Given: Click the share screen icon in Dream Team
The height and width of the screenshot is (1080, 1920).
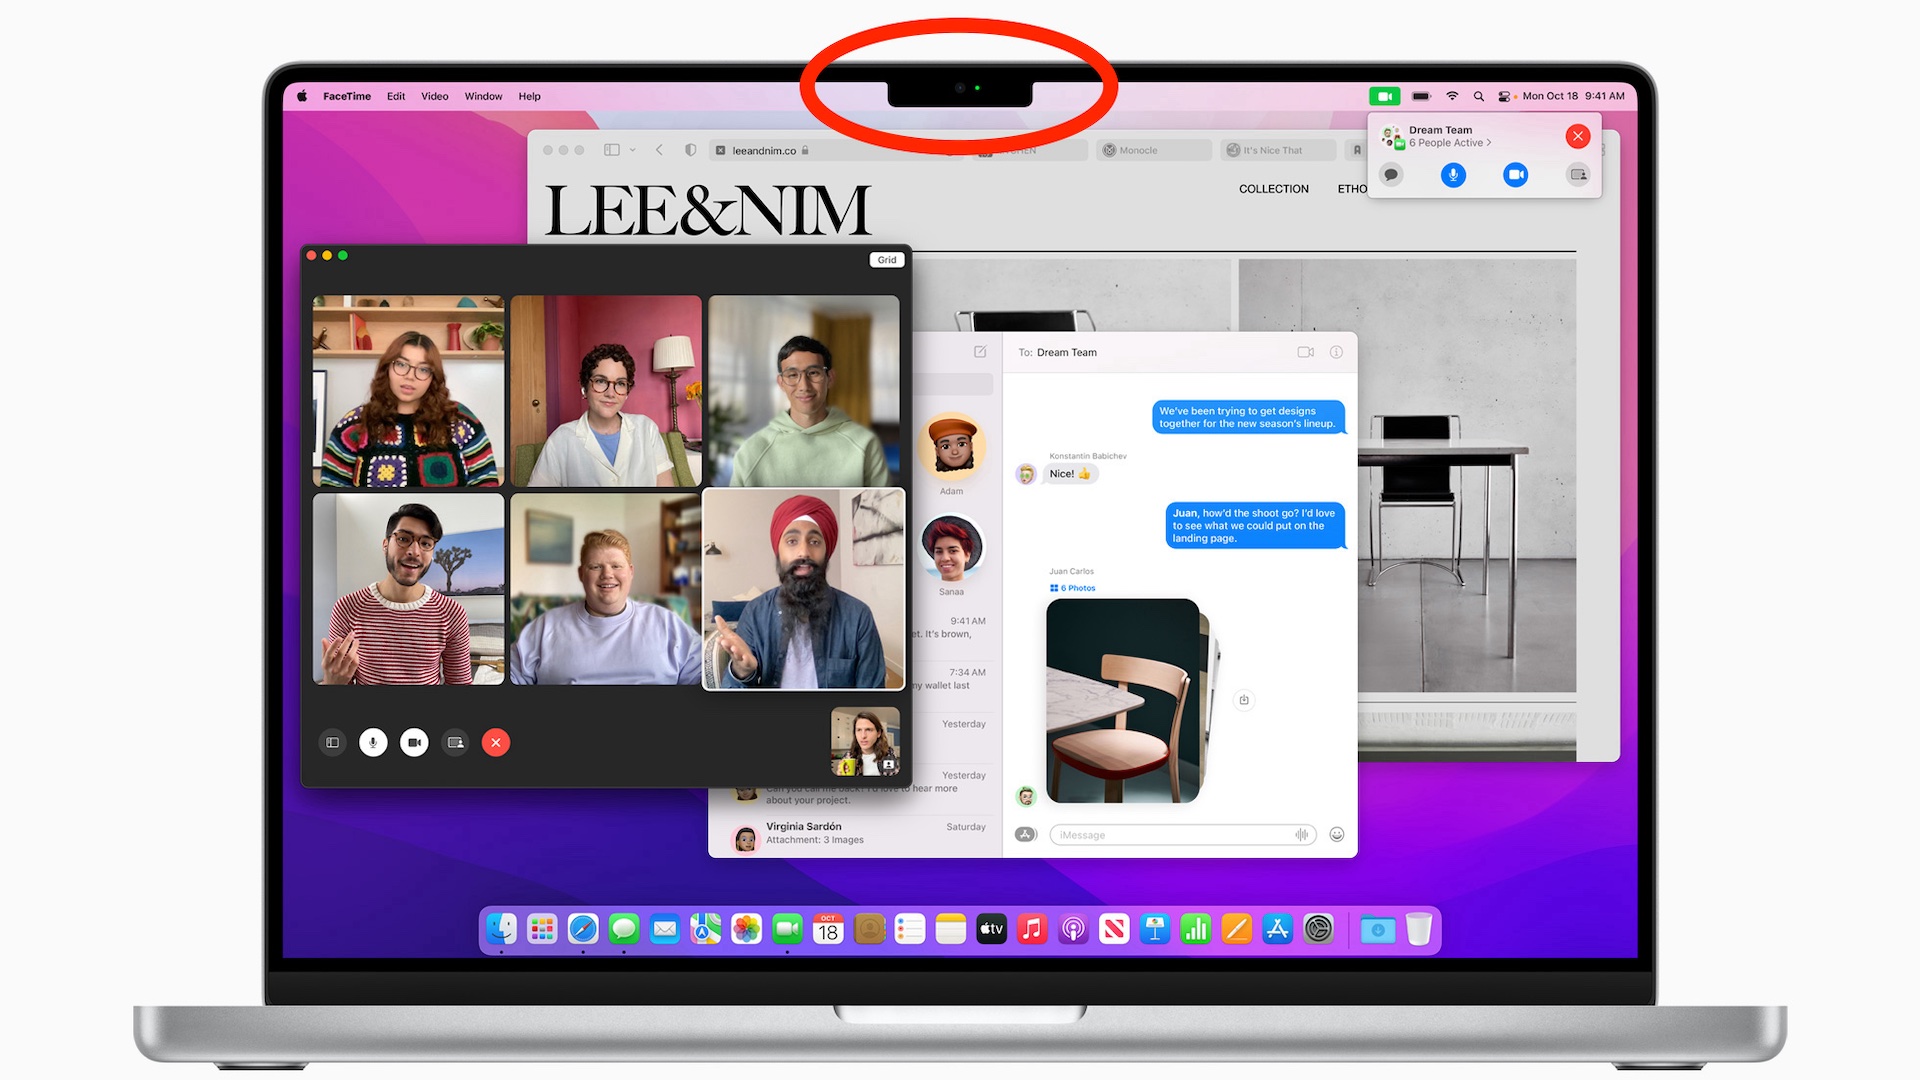Looking at the screenshot, I should click(1577, 174).
